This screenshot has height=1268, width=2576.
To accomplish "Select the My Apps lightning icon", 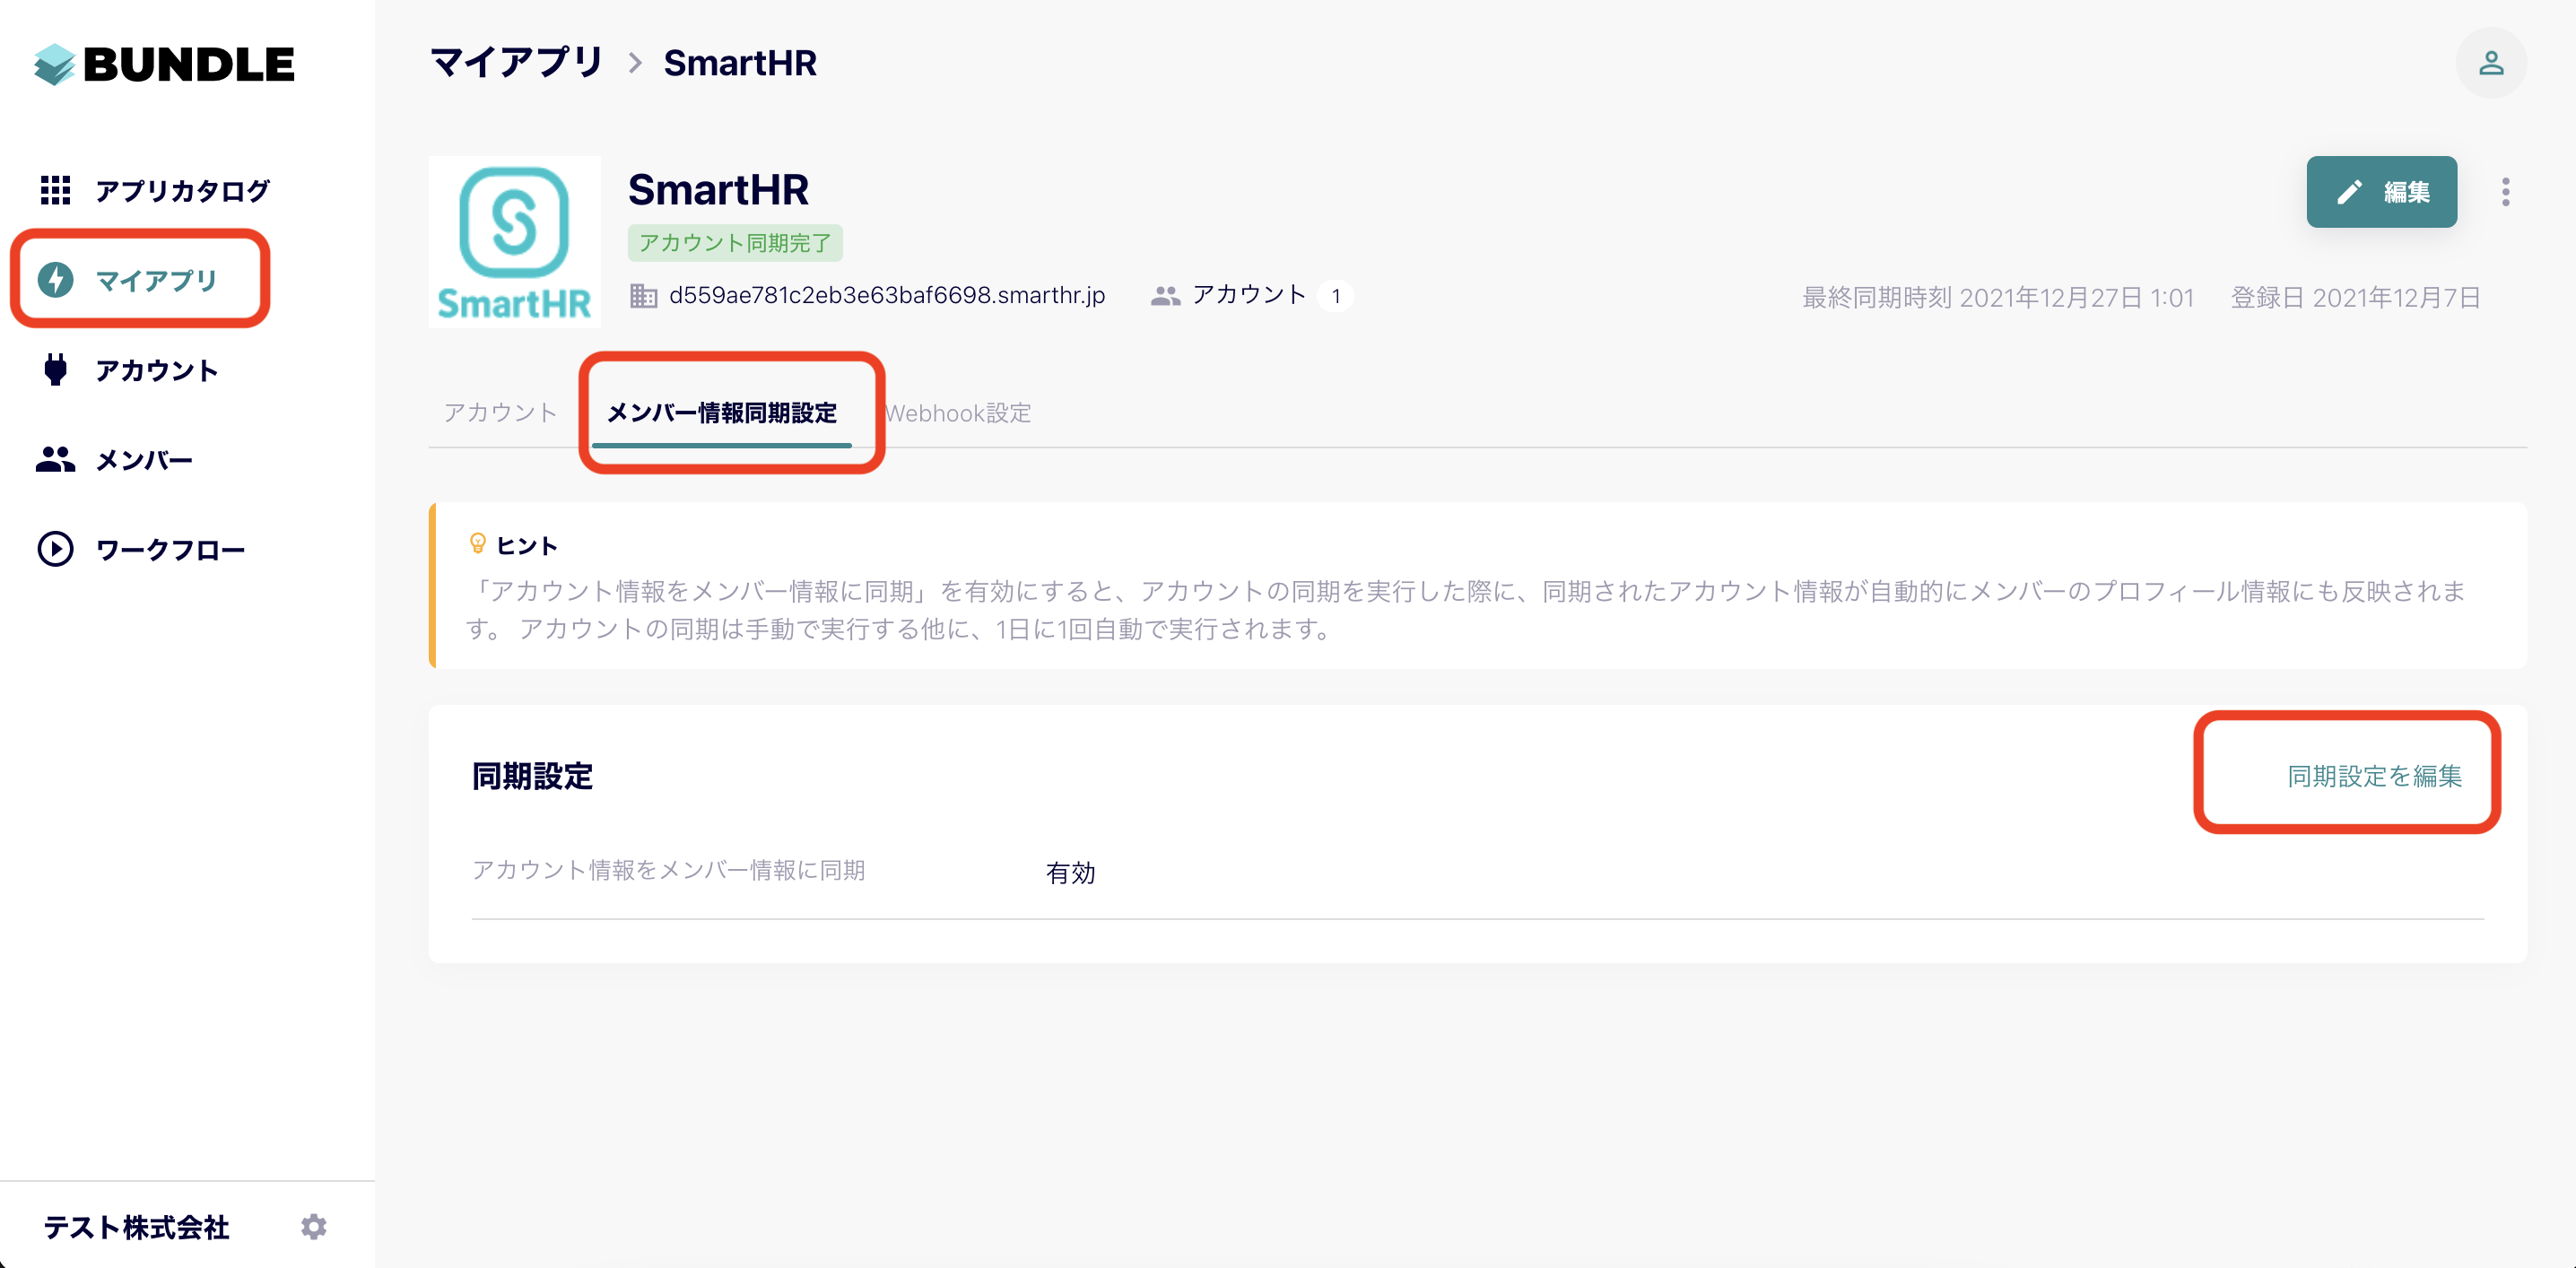I will pos(55,280).
